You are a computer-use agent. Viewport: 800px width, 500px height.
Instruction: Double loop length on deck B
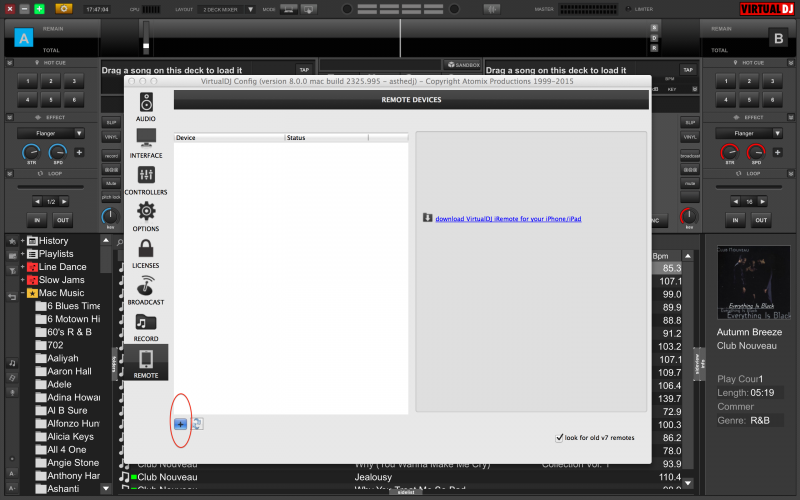click(x=762, y=202)
